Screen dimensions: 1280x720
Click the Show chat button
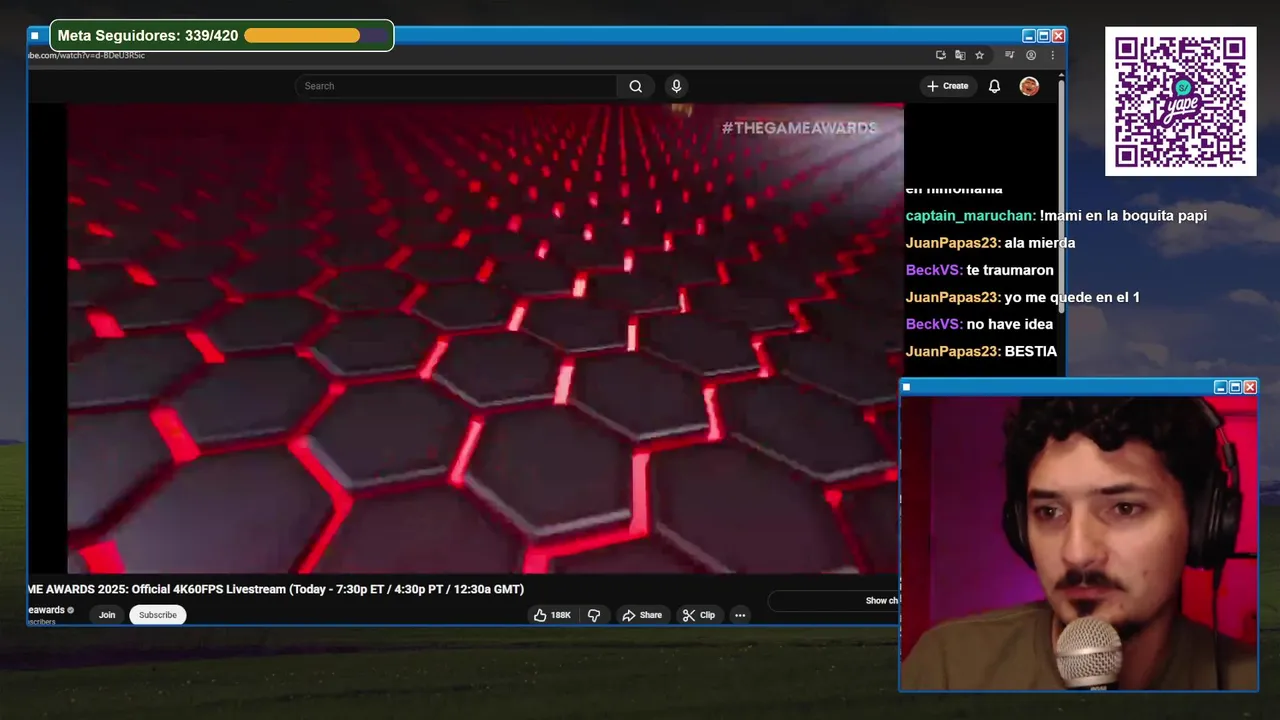[x=833, y=601]
